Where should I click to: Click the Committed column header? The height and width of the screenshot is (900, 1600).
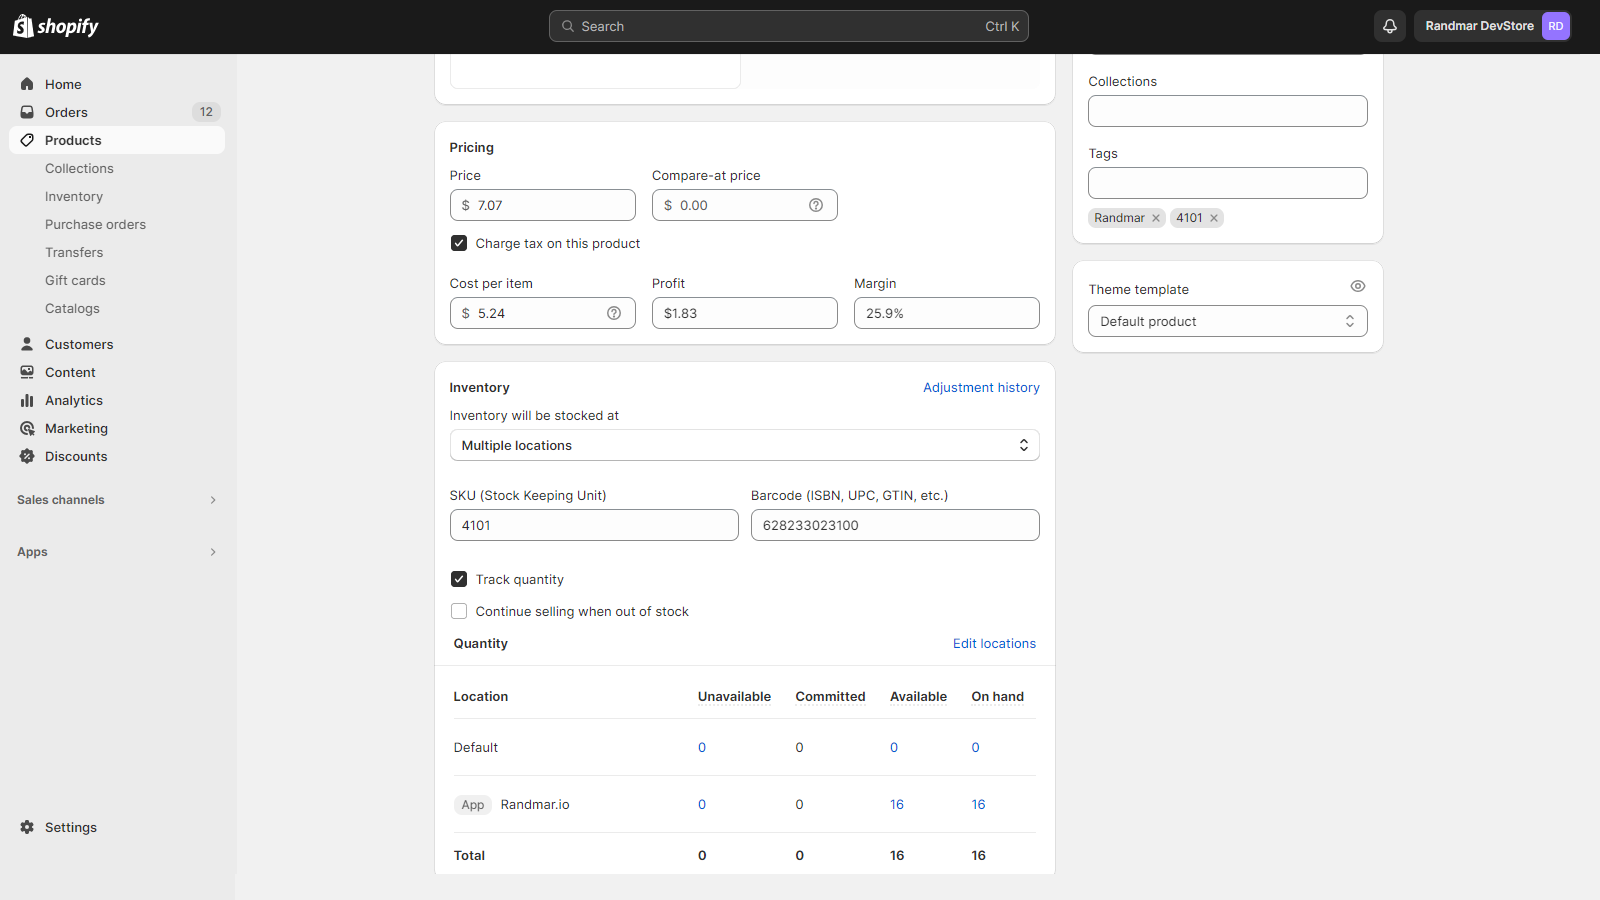(830, 697)
